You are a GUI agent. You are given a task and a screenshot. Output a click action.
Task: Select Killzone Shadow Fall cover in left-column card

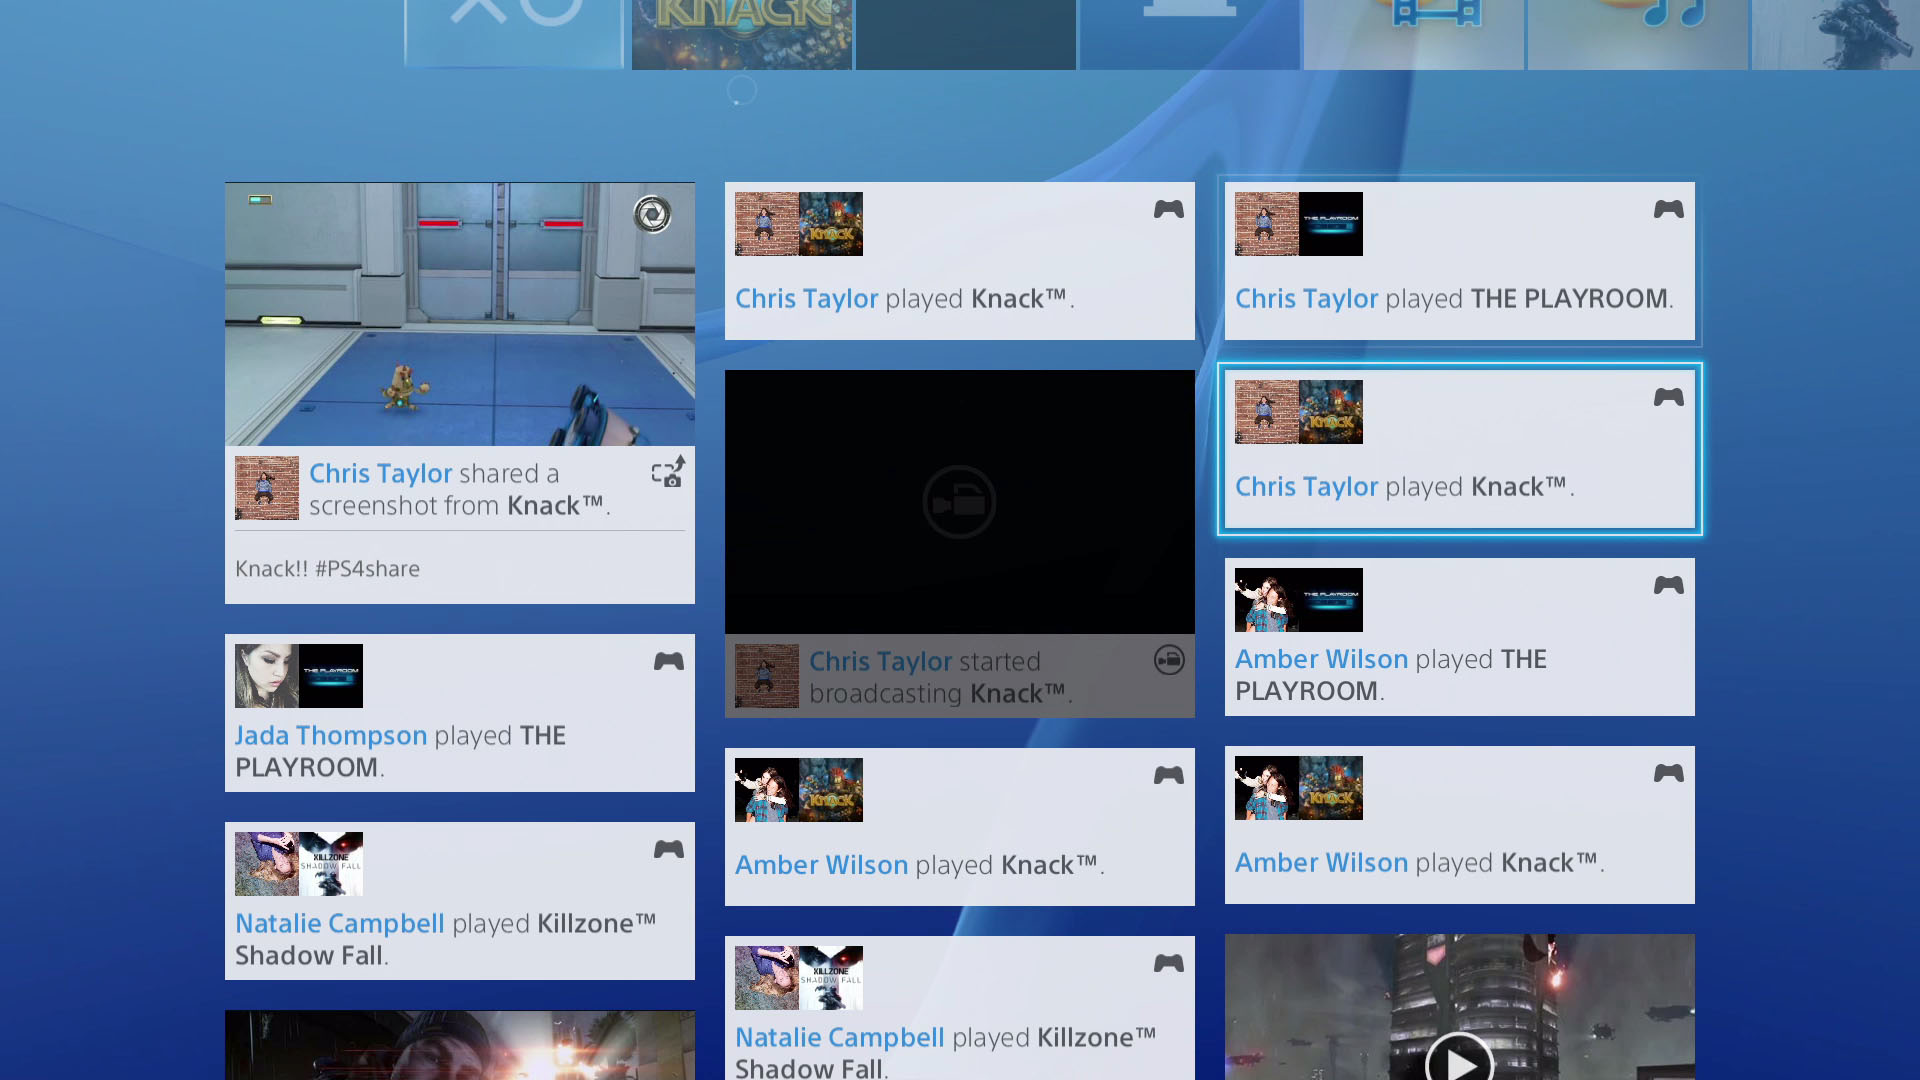point(331,864)
